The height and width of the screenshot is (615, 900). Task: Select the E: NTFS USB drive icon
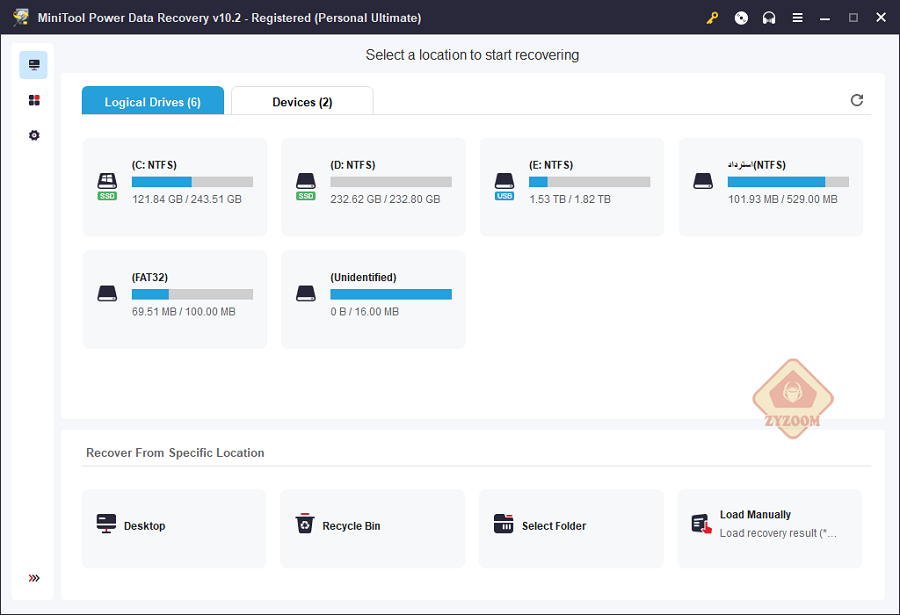click(x=505, y=187)
